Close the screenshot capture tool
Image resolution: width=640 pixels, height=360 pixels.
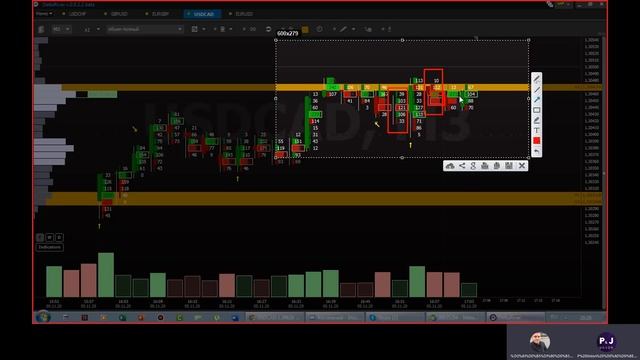click(x=522, y=166)
